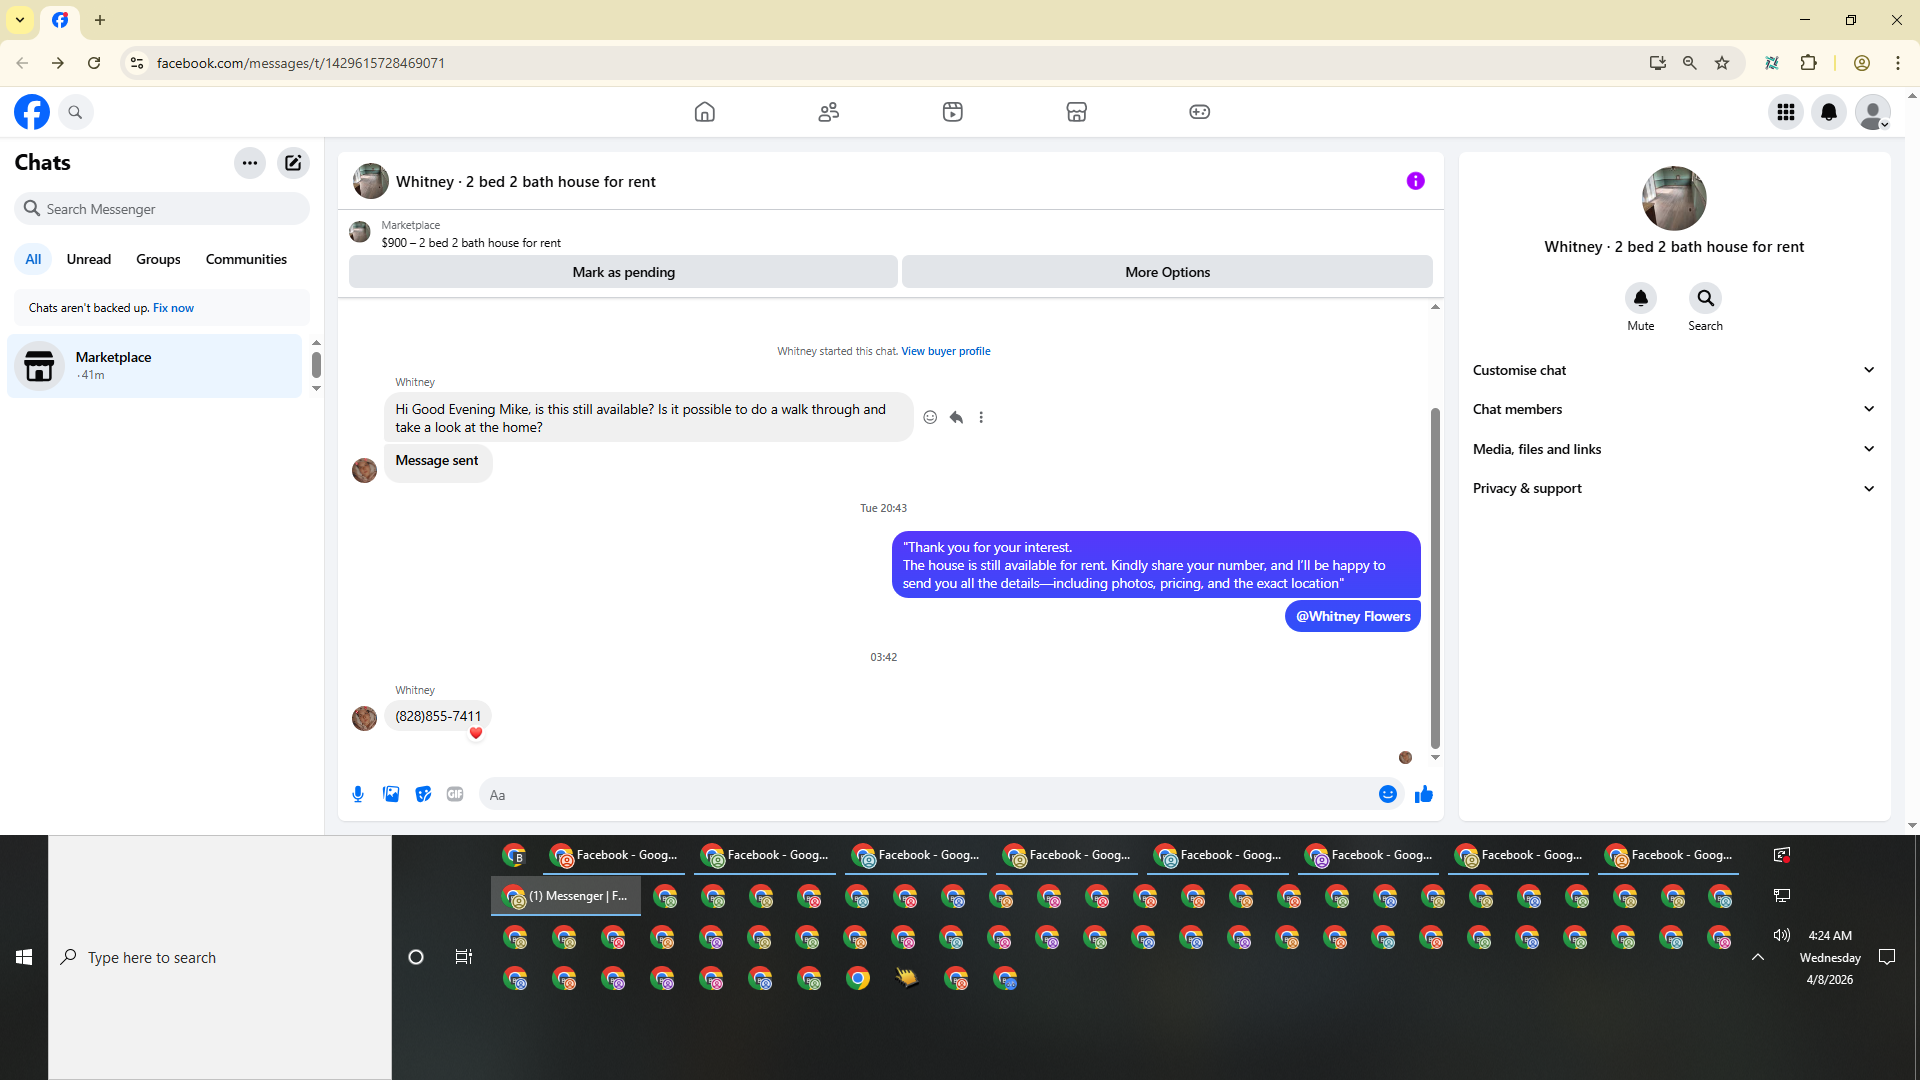1920x1080 pixels.
Task: Open the View buyer profile link
Action: [945, 351]
